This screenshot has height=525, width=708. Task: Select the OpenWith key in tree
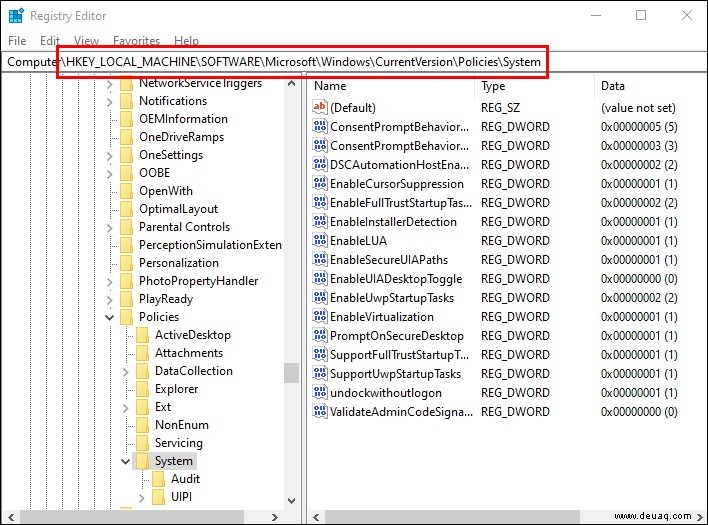[166, 191]
